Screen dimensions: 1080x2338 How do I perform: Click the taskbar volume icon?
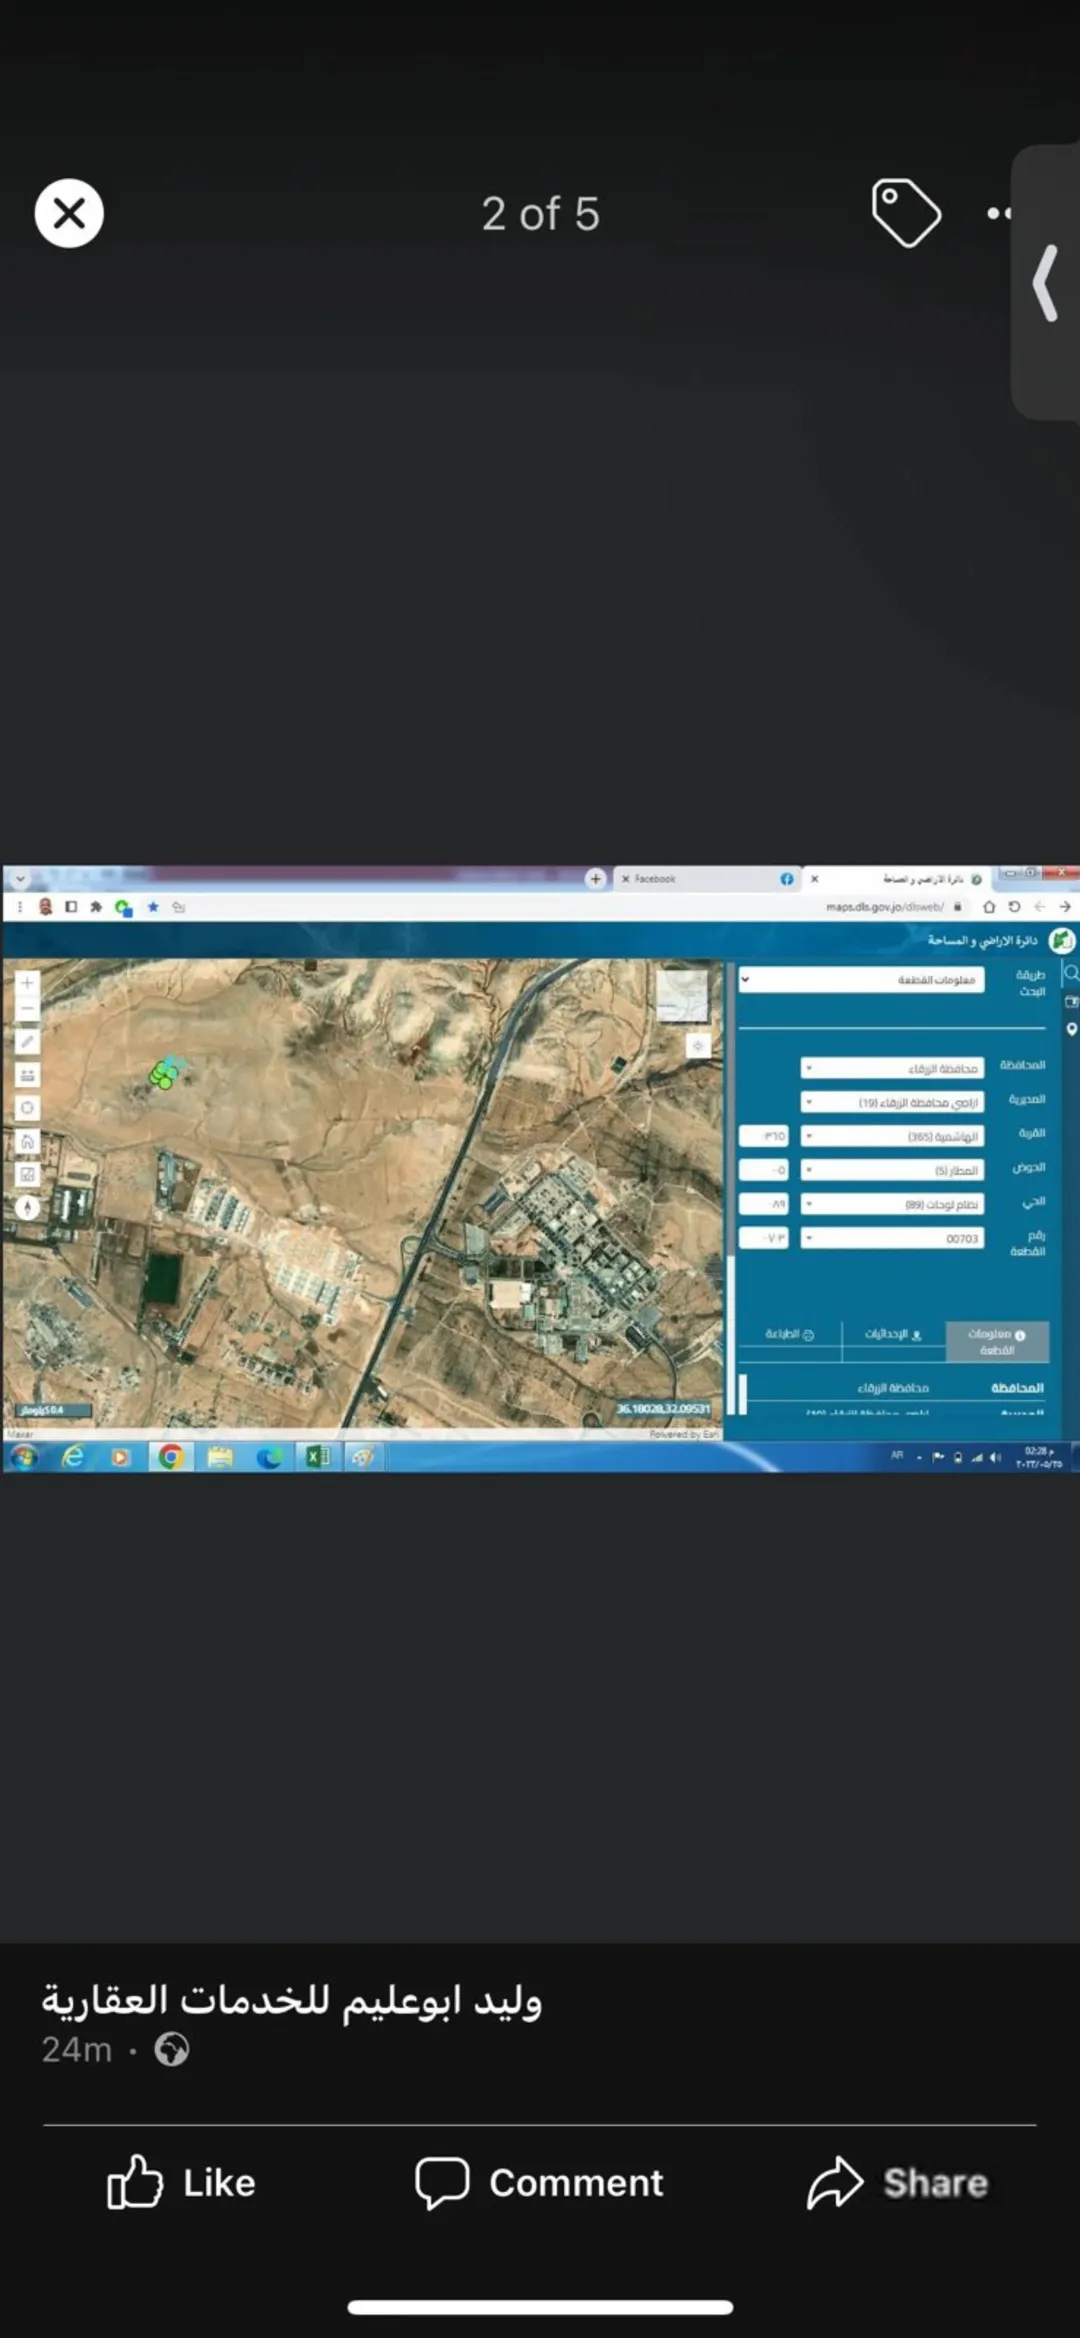[x=994, y=1457]
